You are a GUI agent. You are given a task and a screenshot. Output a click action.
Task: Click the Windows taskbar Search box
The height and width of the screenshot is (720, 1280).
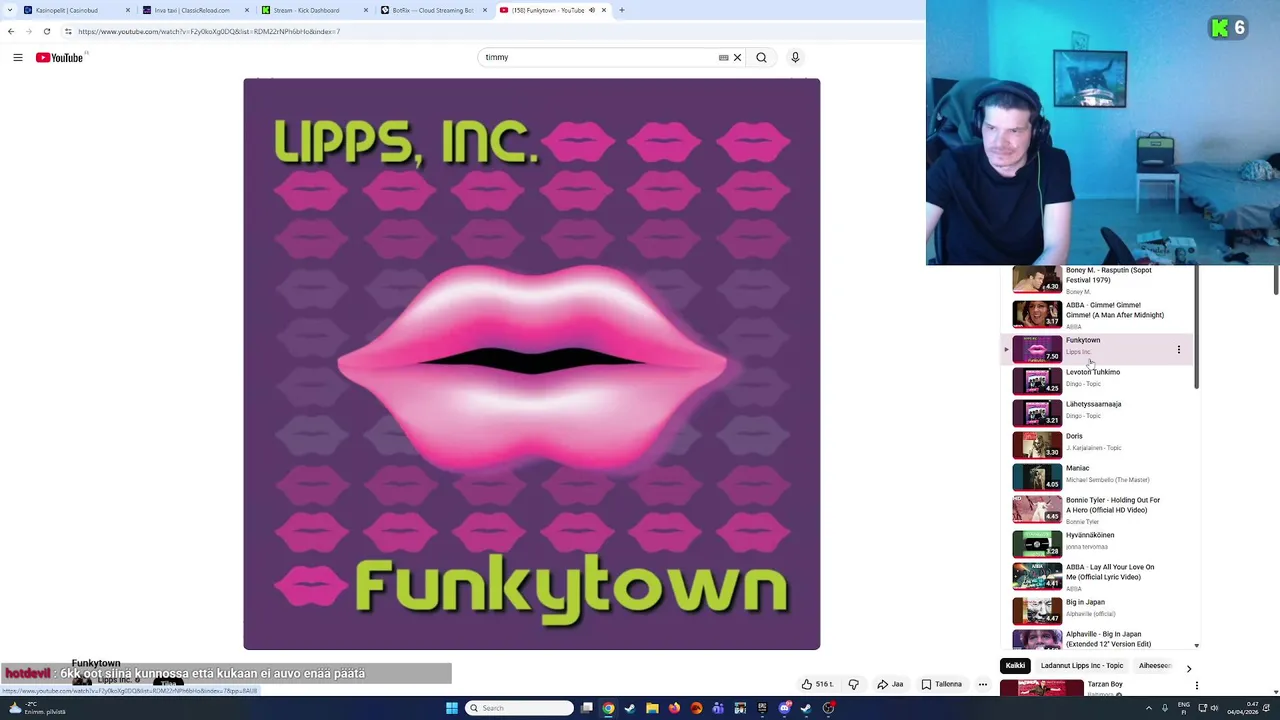pyautogui.click(x=520, y=708)
